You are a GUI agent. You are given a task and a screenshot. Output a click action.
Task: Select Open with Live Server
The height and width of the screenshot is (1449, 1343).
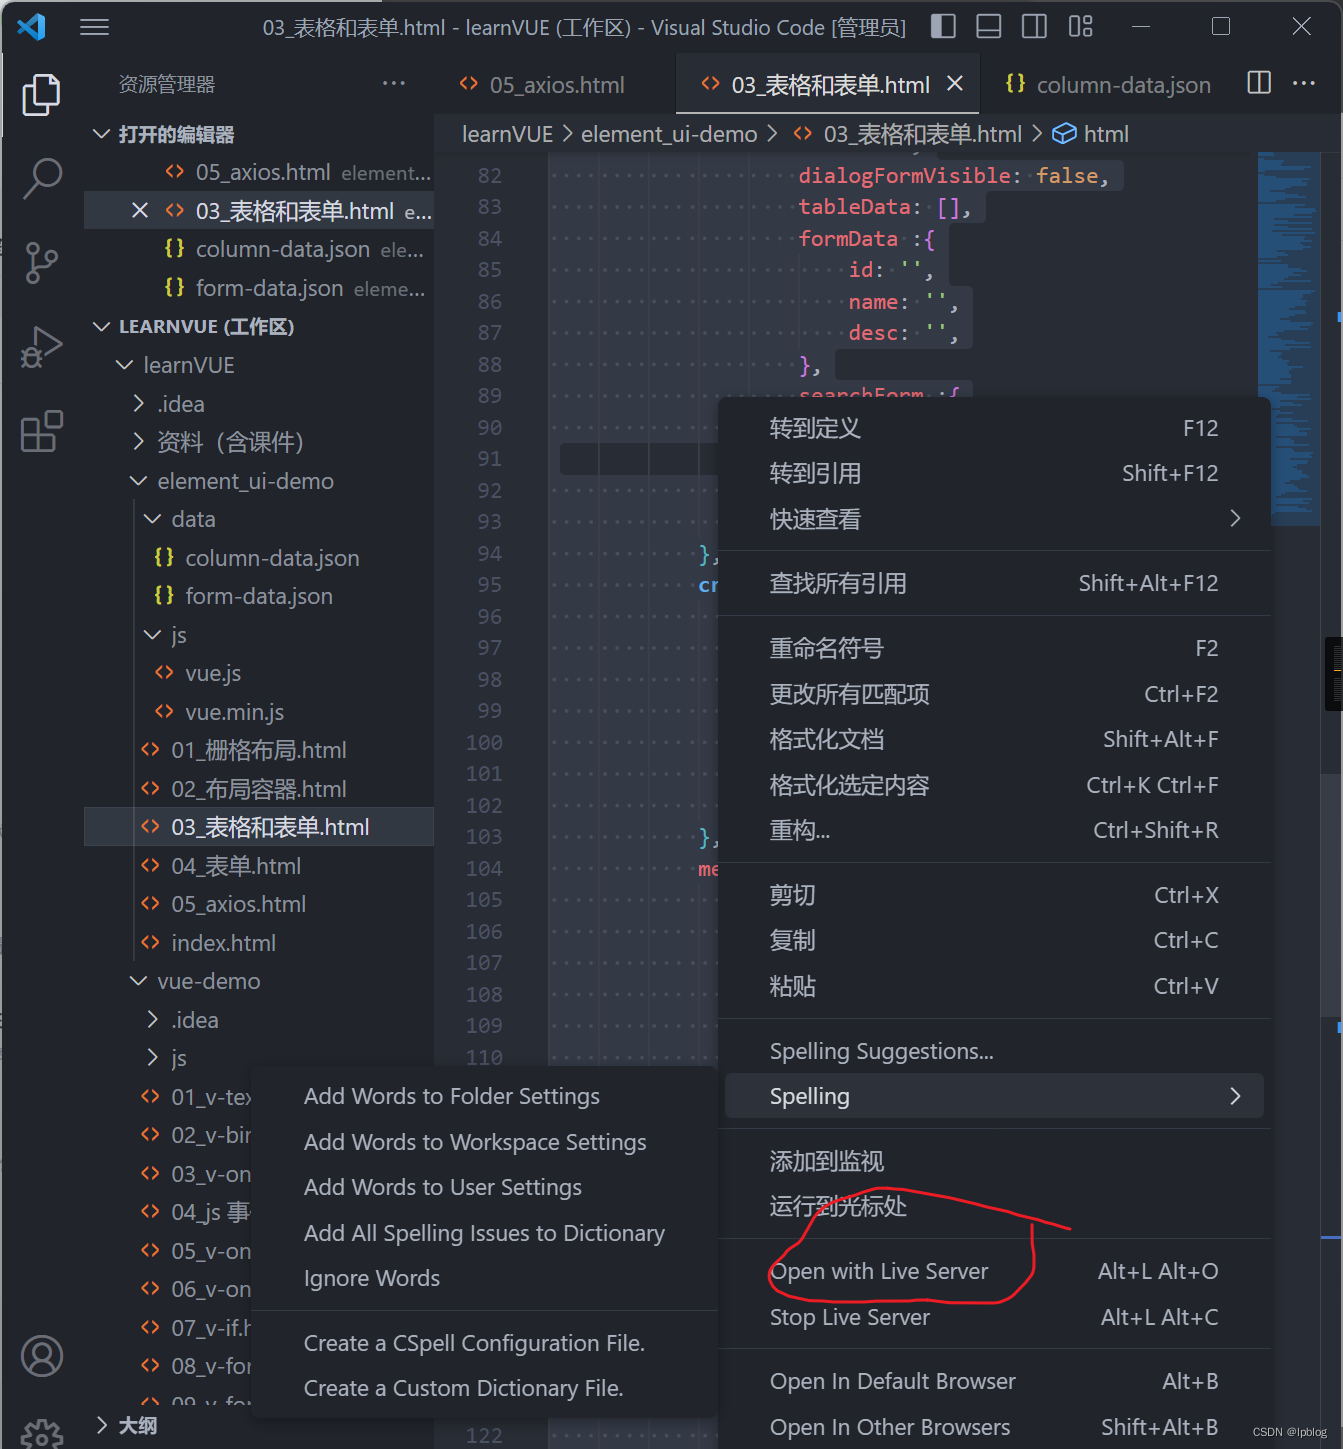[994, 1271]
